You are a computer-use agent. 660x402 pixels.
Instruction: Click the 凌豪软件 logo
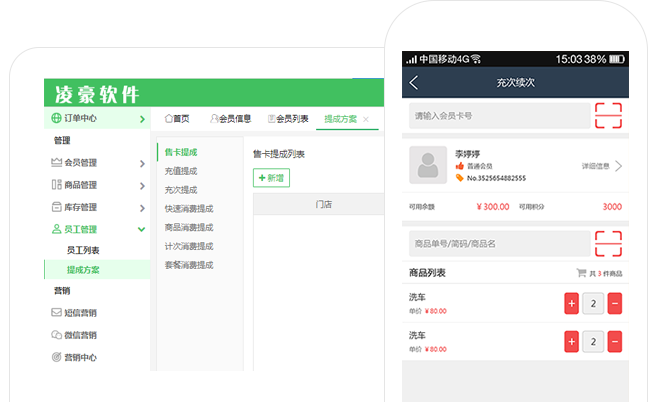(x=97, y=94)
